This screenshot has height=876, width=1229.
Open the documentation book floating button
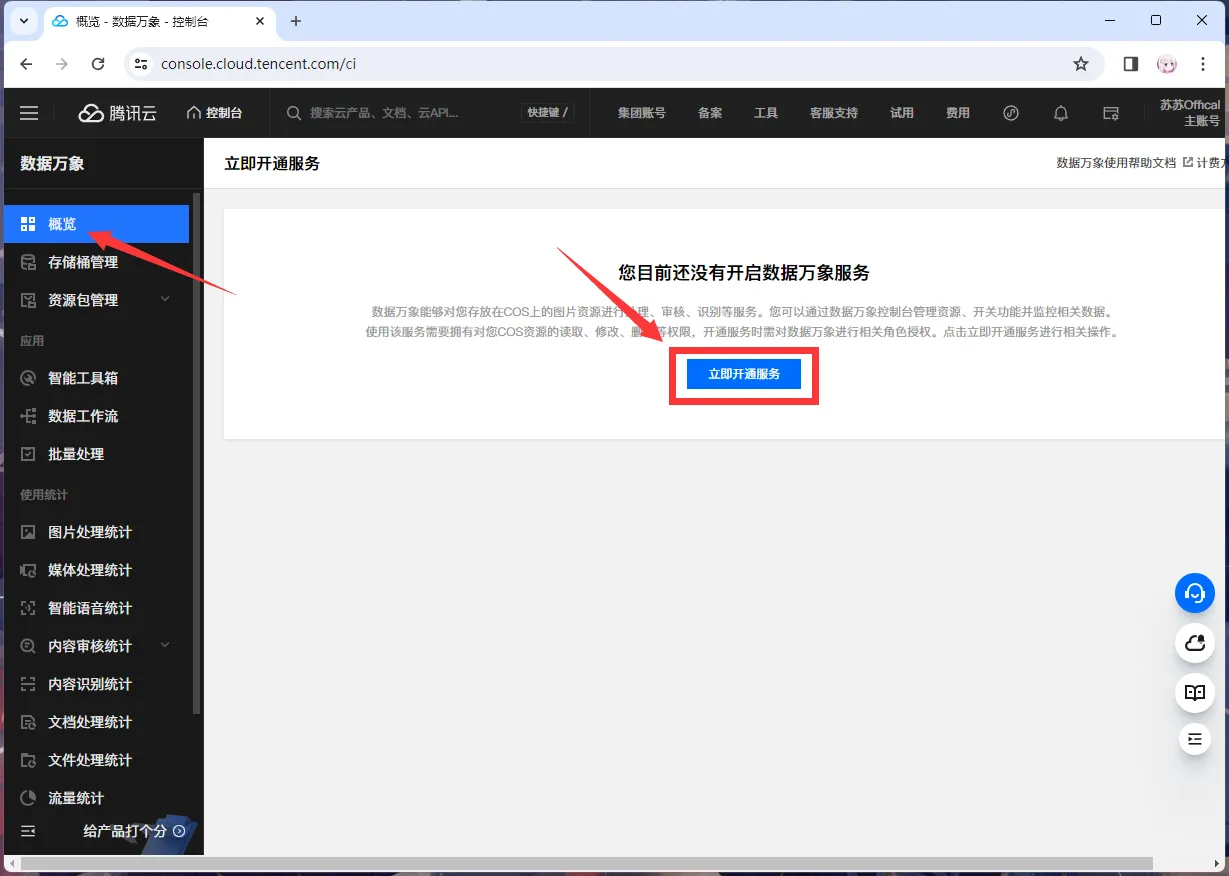pyautogui.click(x=1194, y=692)
